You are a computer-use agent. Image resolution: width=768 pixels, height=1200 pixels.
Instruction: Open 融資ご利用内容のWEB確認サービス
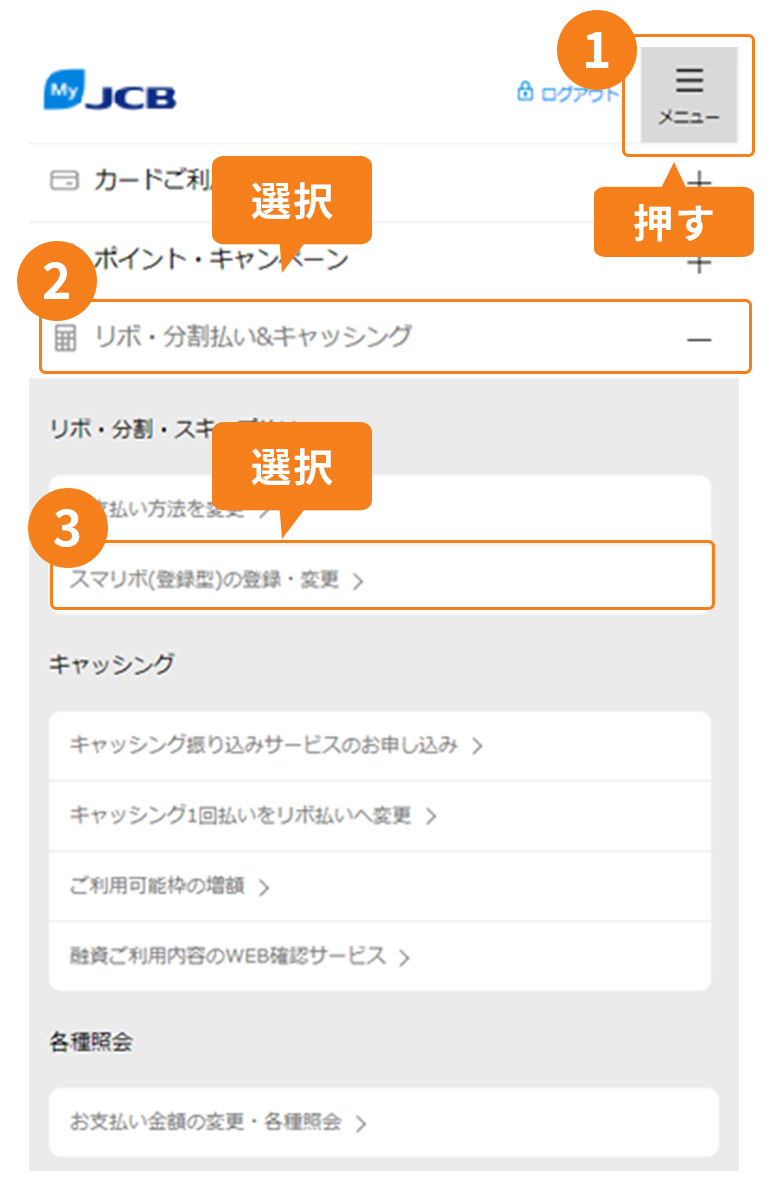[380, 956]
